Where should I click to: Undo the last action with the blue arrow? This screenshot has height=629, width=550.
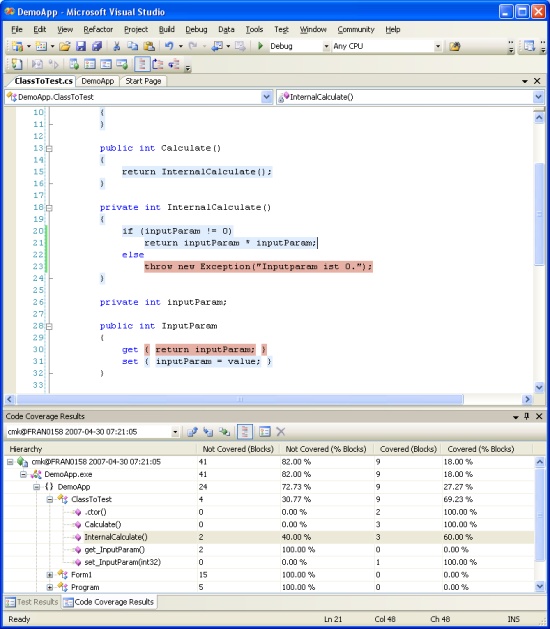click(x=169, y=47)
